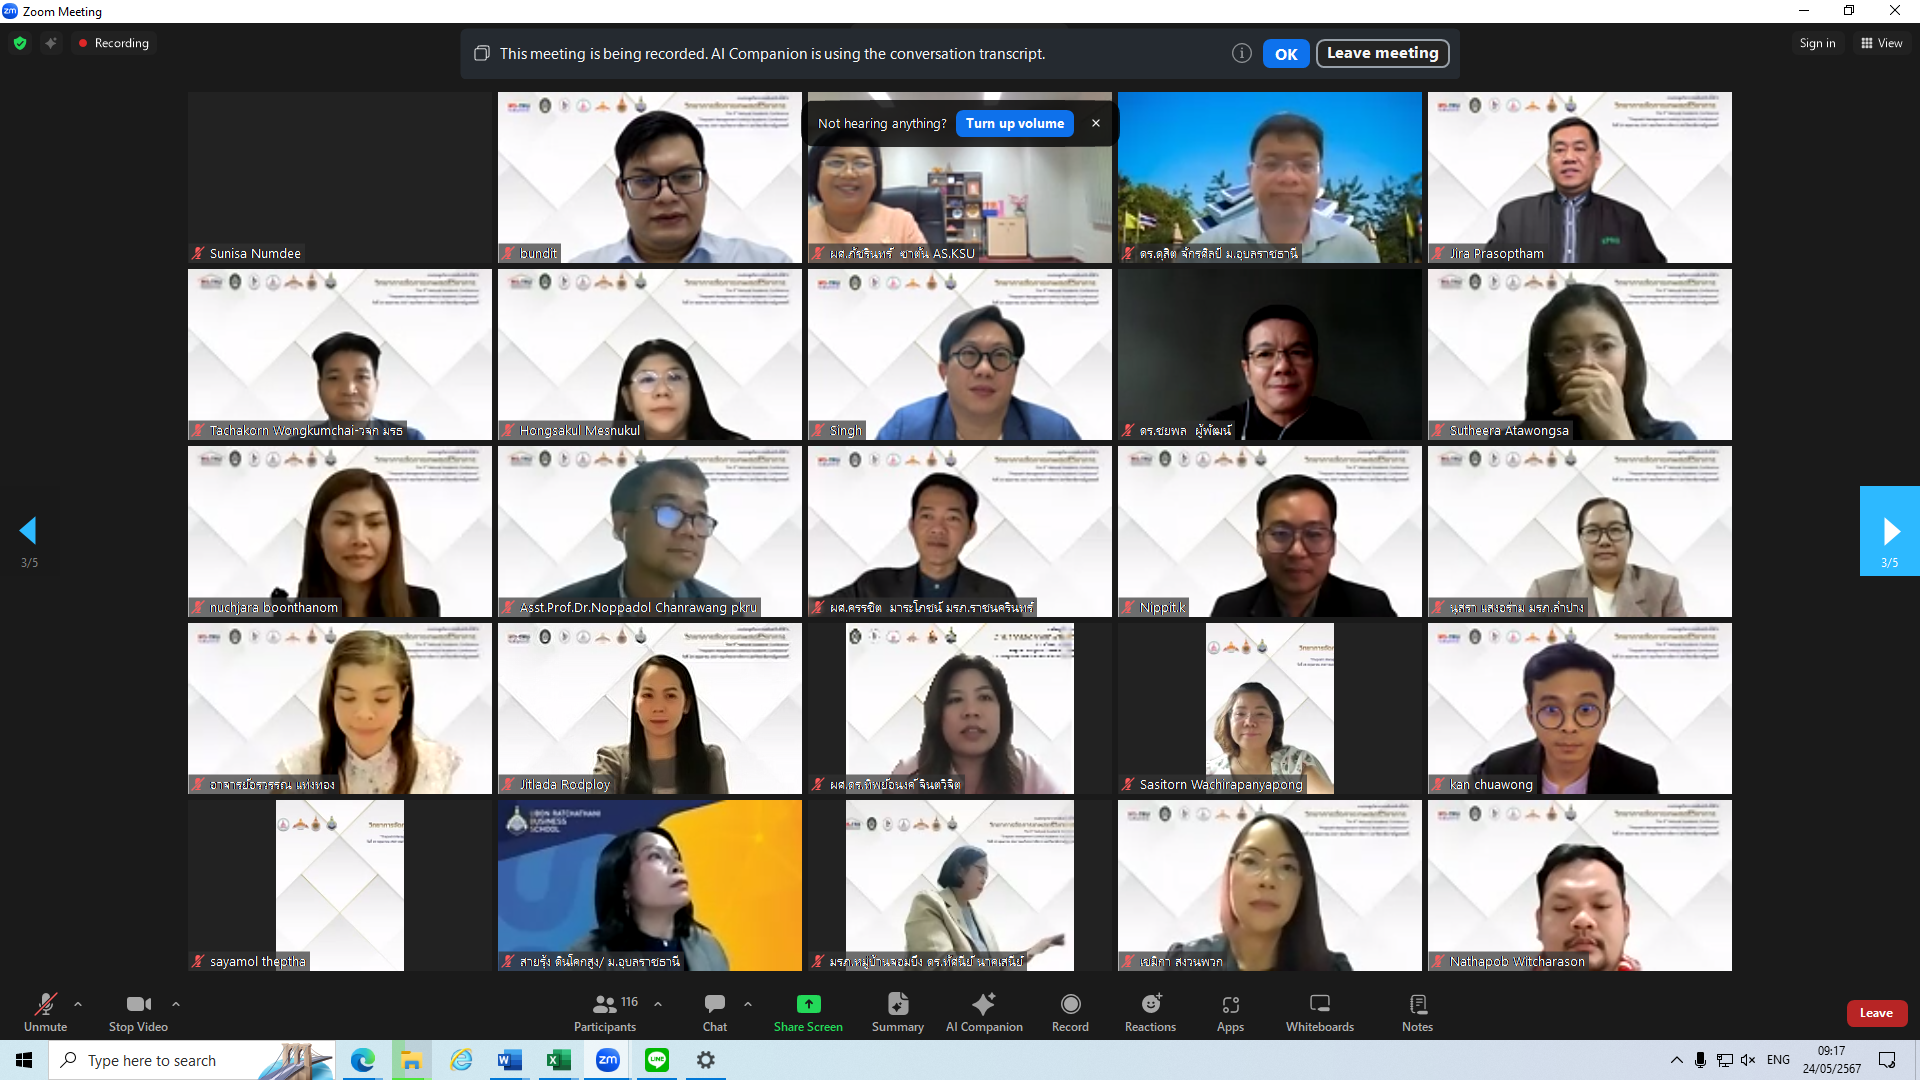
Task: Open the Reactions menu
Action: tap(1150, 1011)
